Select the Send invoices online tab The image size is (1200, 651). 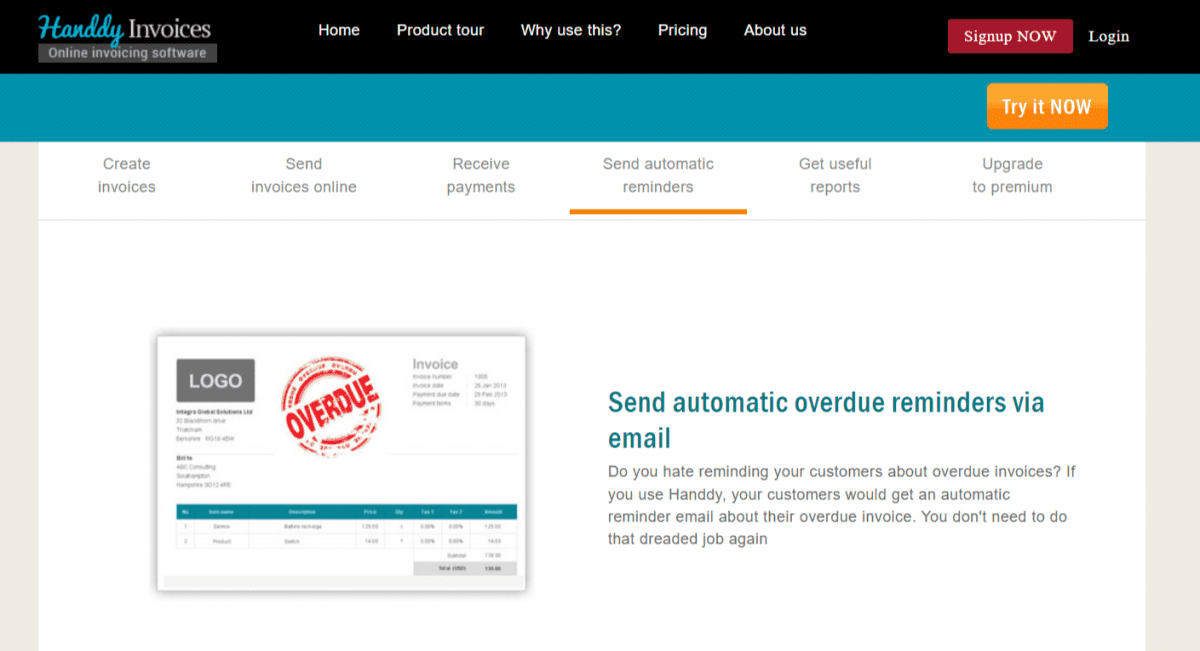(x=303, y=176)
